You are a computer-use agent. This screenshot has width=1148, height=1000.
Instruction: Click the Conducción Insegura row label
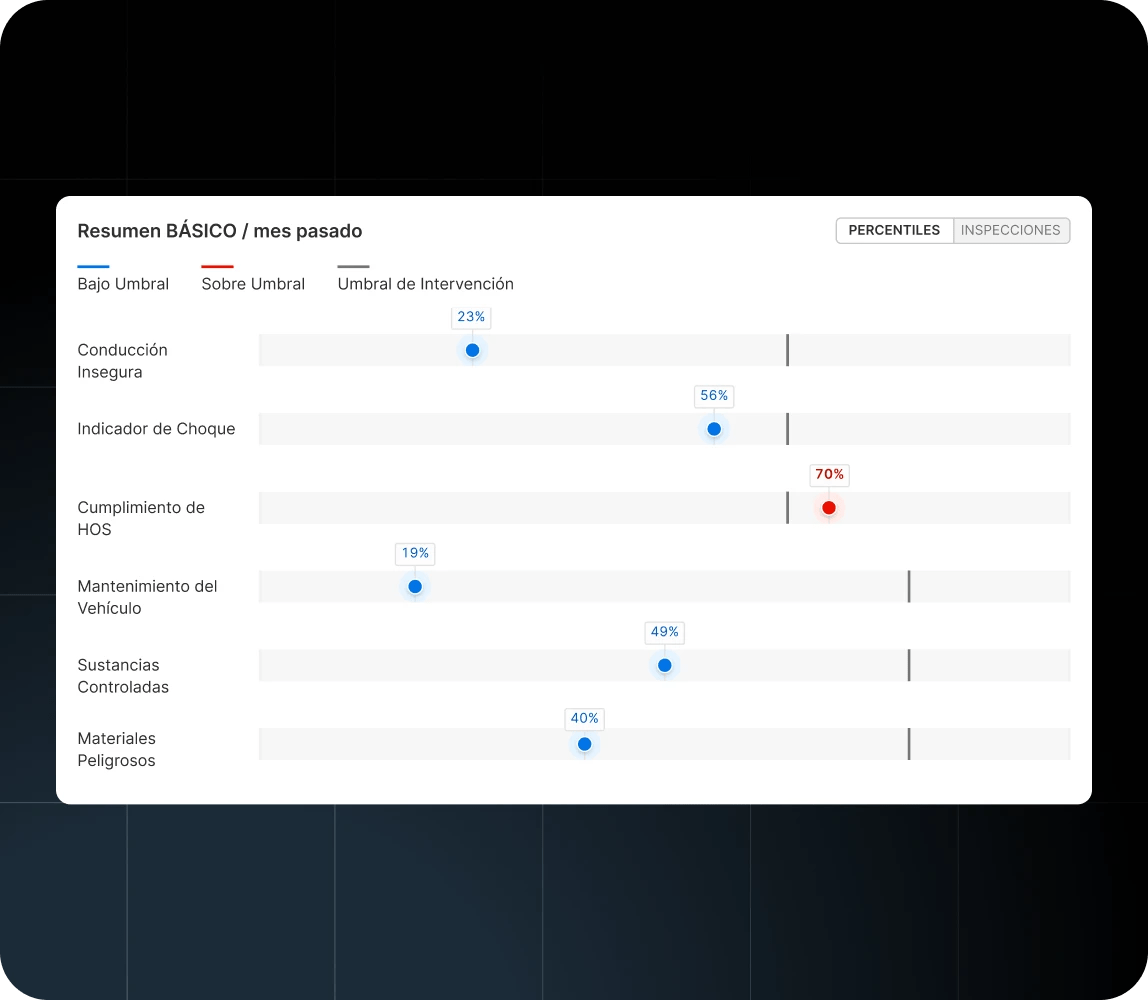pos(122,361)
